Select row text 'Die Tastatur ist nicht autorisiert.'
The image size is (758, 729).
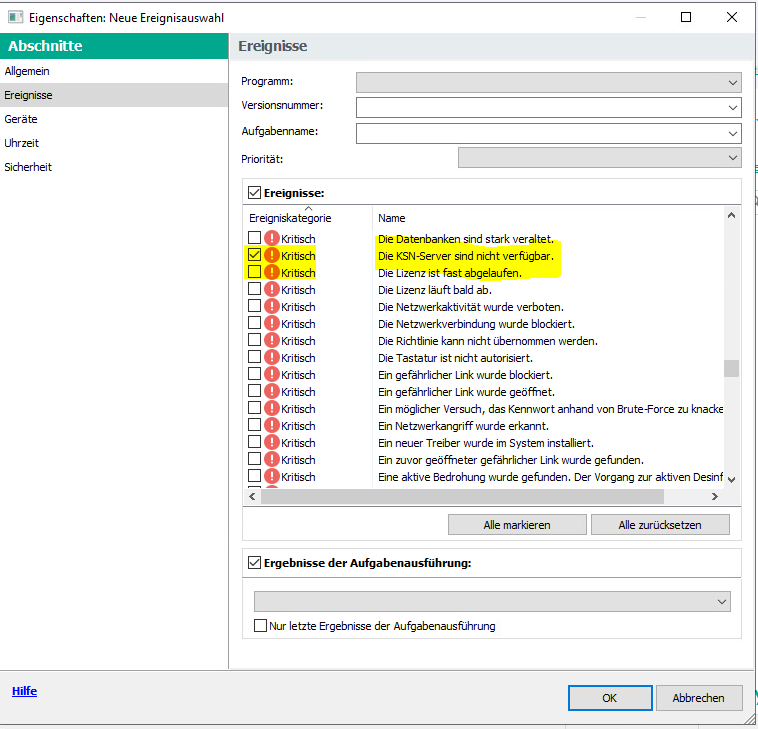(455, 358)
